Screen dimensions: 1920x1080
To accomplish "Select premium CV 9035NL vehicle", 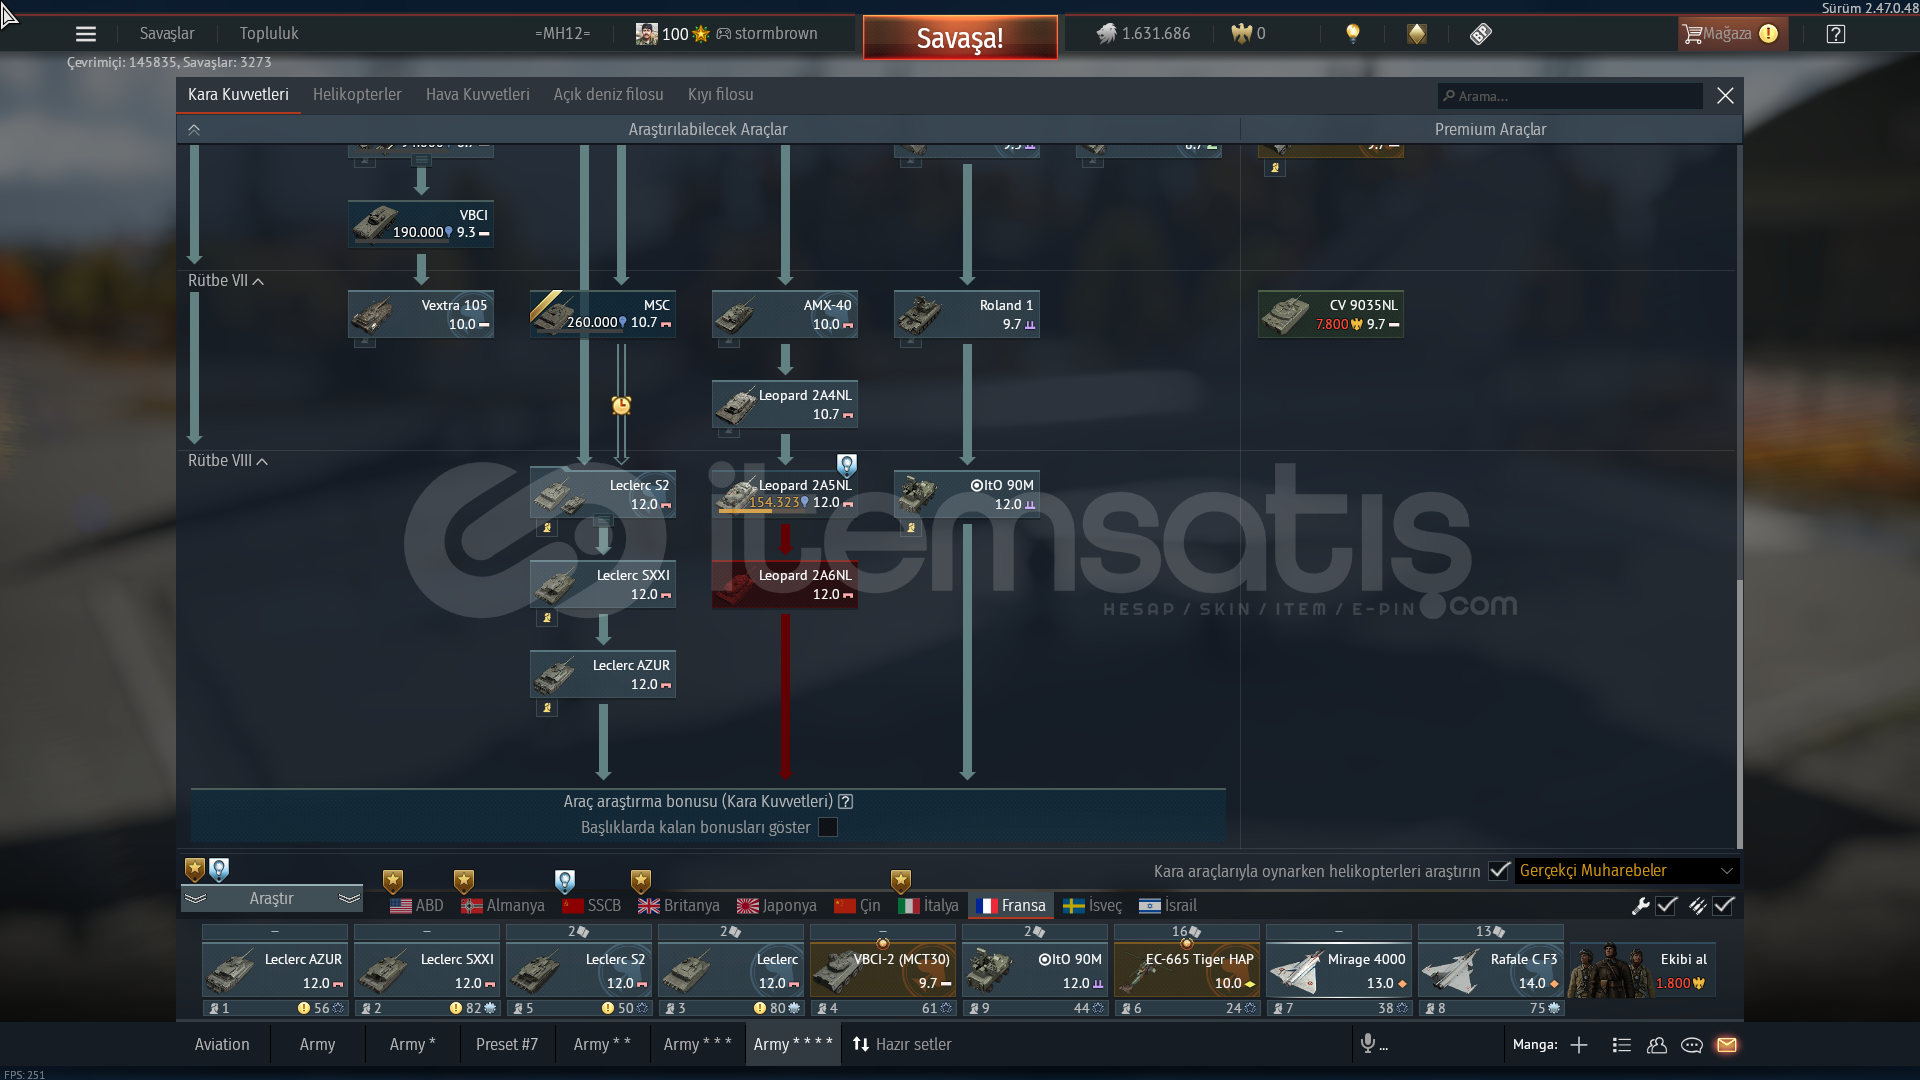I will point(1331,314).
